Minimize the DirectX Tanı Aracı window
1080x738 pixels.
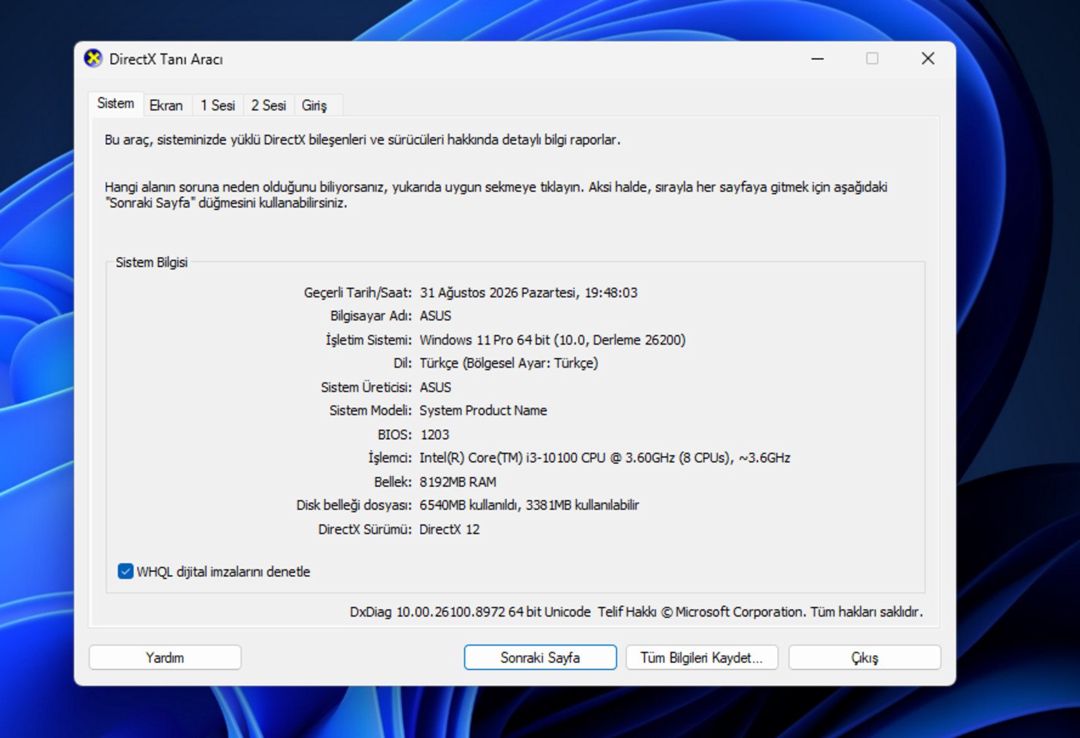[818, 59]
